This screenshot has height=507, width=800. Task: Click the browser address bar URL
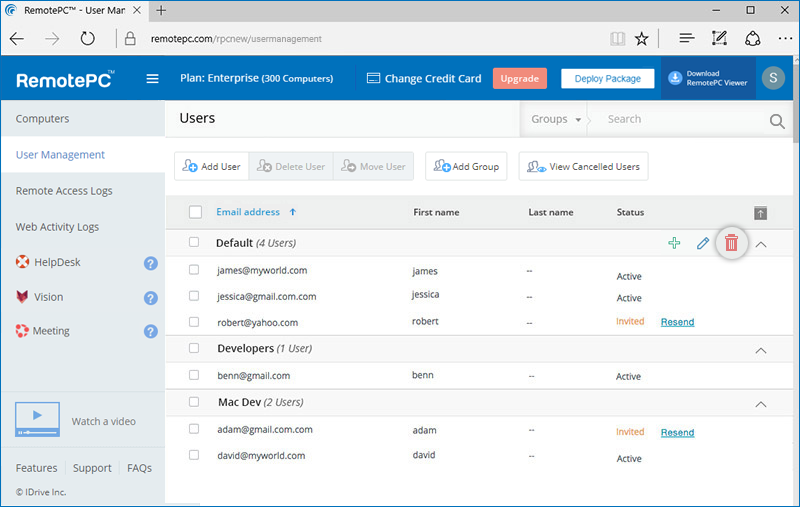236,39
